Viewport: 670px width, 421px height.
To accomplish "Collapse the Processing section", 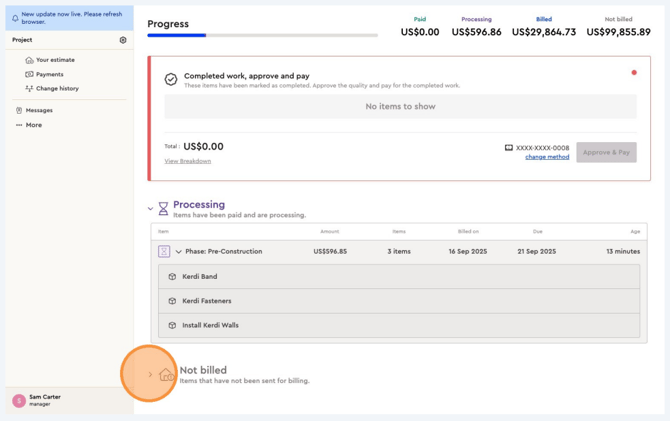I will [151, 209].
